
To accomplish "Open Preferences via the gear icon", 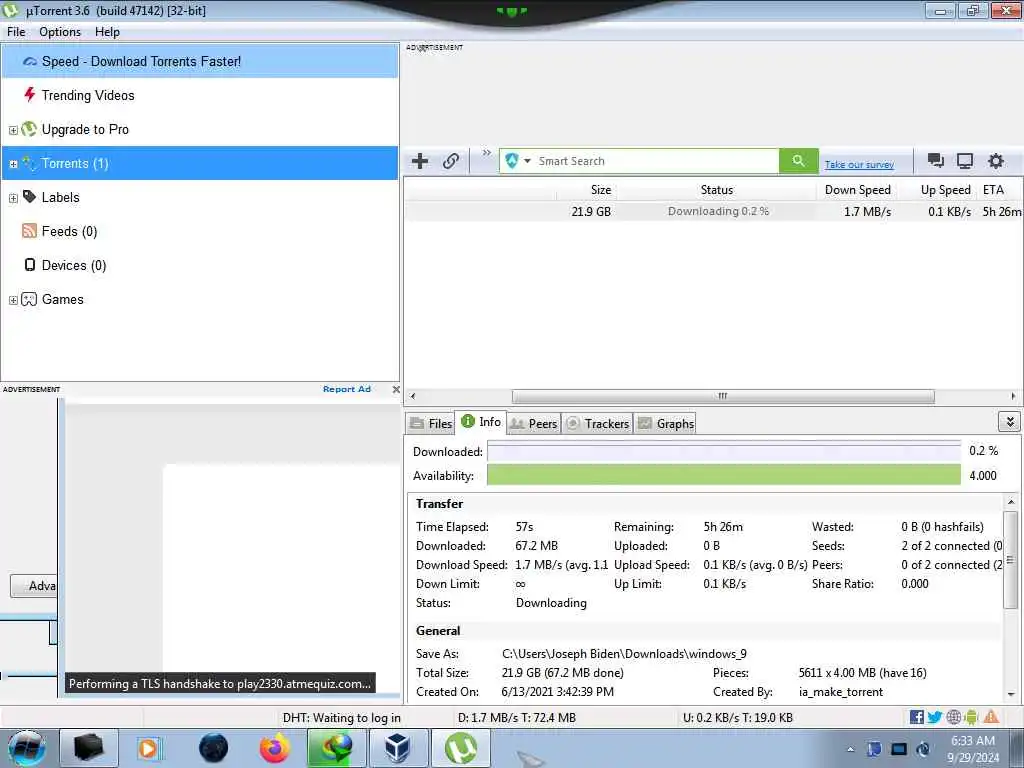I will [995, 161].
